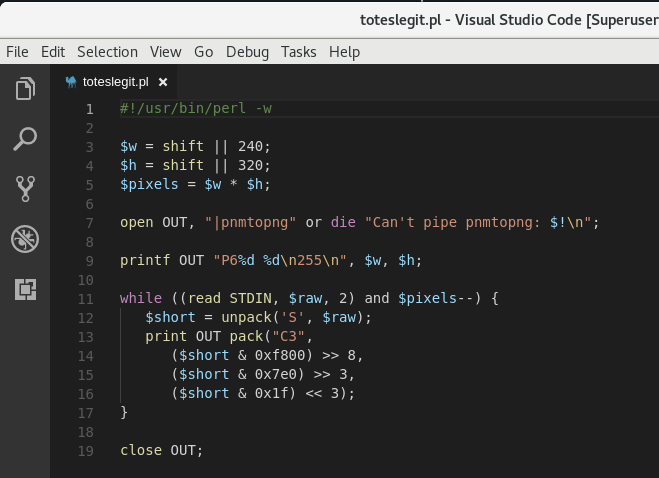
Task: Open the Explorer view in activity bar
Action: coord(25,89)
